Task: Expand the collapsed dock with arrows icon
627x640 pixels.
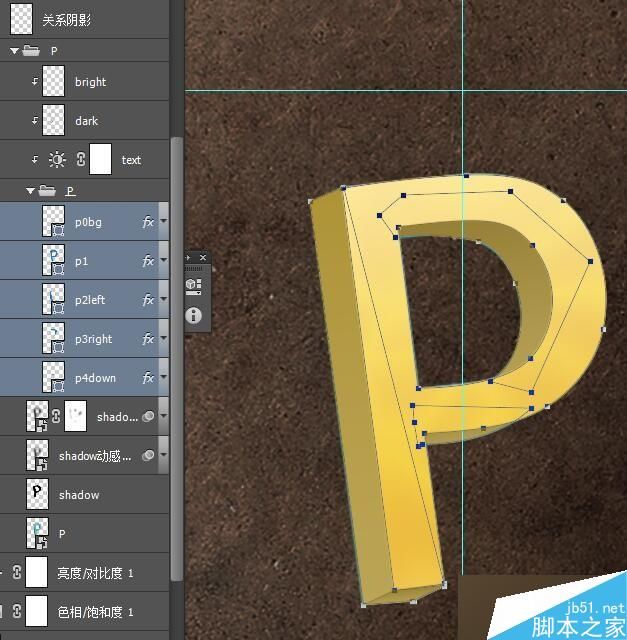Action: tap(188, 258)
